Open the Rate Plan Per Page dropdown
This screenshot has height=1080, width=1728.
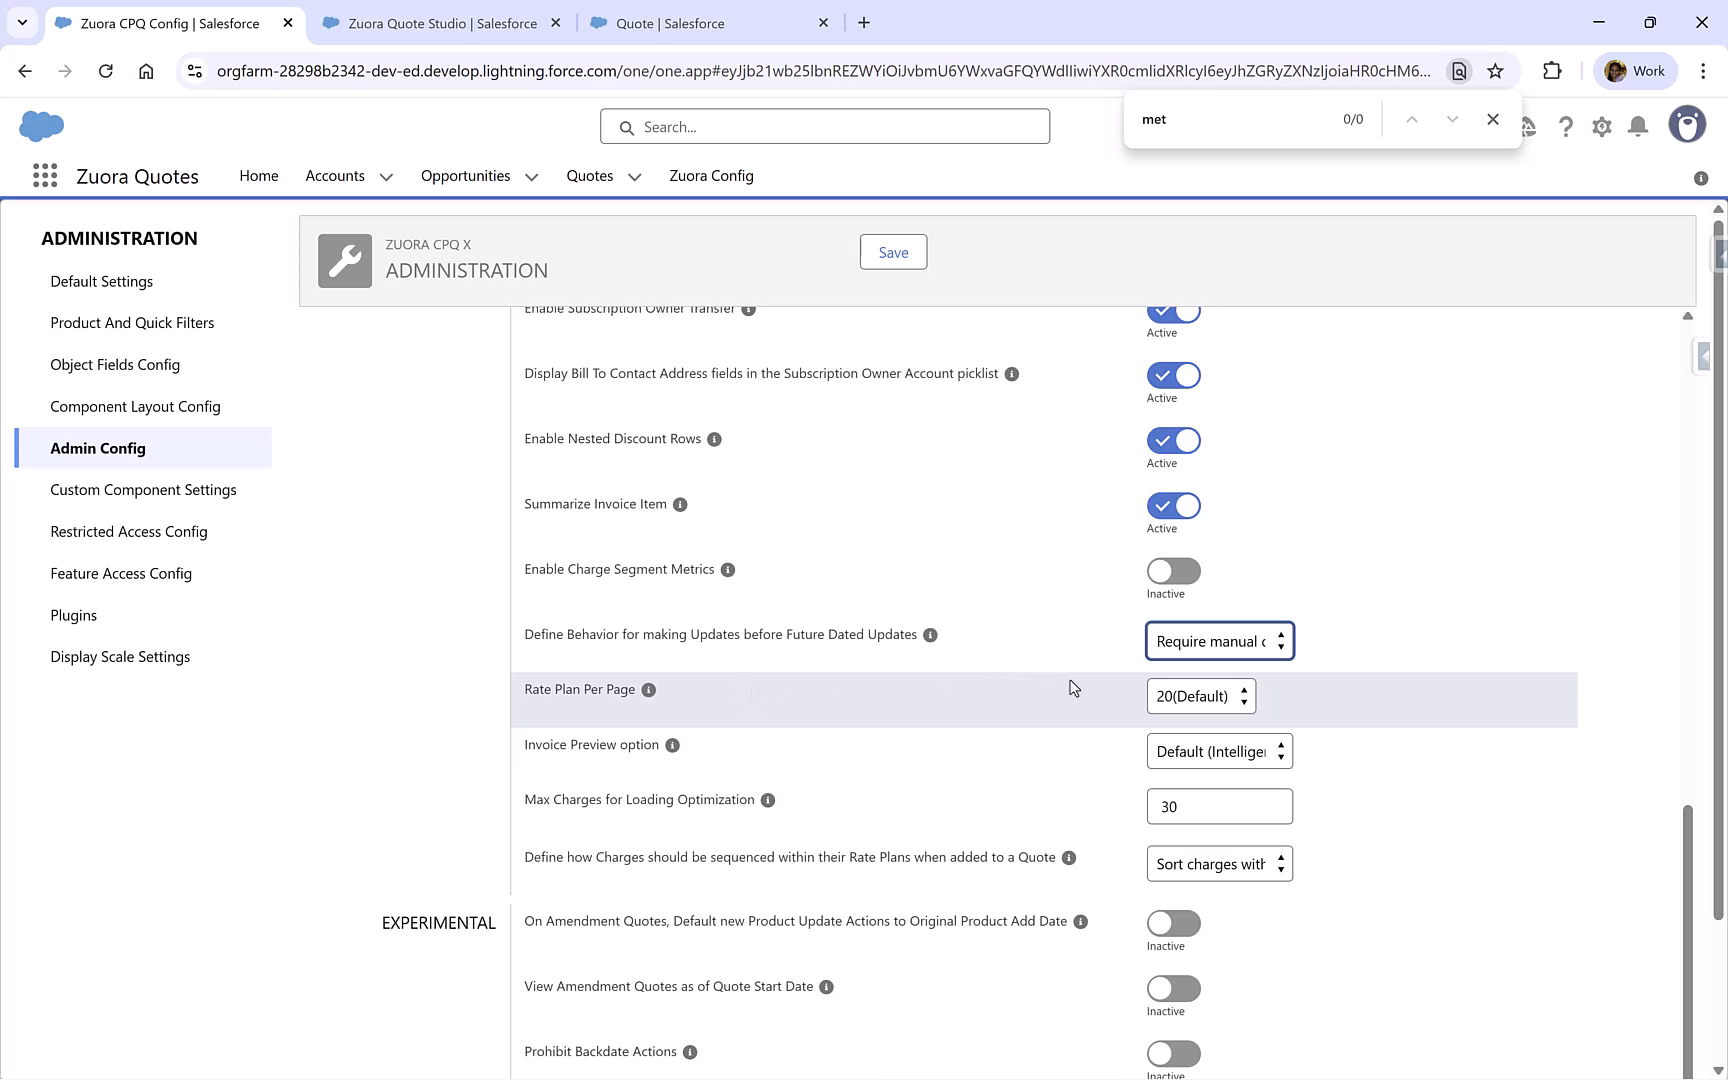1200,696
